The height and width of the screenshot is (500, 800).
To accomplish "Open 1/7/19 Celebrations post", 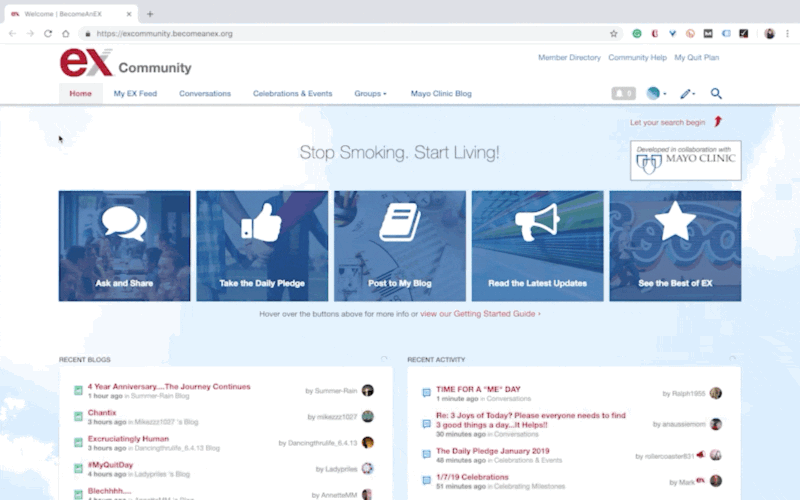I will pyautogui.click(x=472, y=477).
